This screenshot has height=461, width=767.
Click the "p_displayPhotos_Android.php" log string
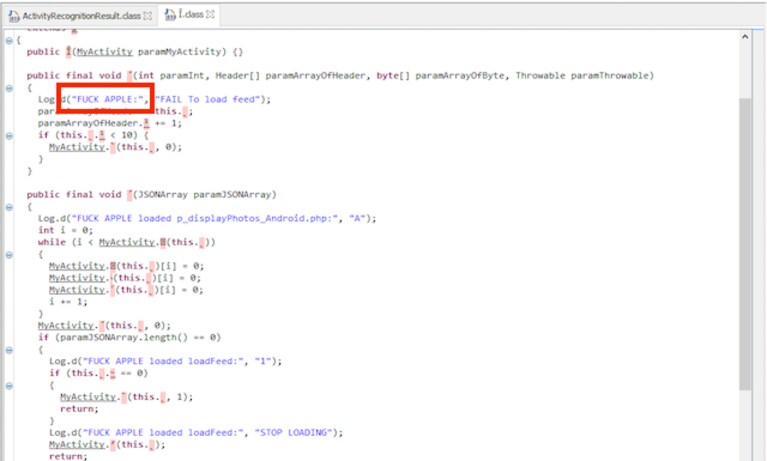point(205,218)
